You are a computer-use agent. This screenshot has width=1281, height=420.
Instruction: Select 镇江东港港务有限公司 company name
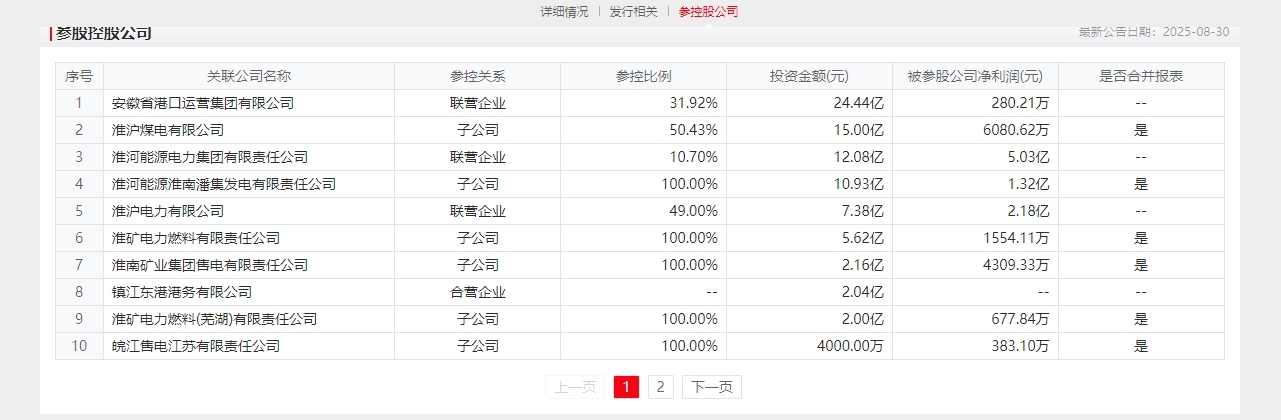tap(182, 292)
